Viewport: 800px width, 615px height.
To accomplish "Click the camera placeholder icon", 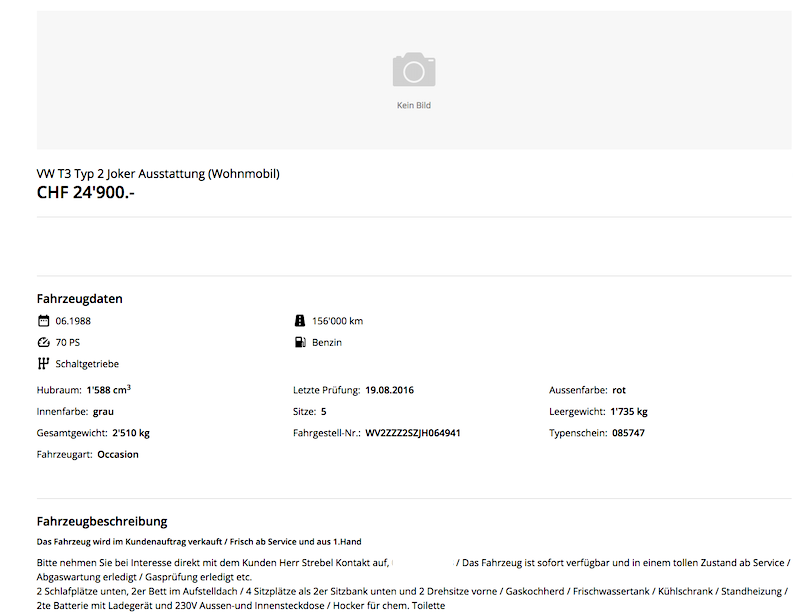I will (414, 69).
